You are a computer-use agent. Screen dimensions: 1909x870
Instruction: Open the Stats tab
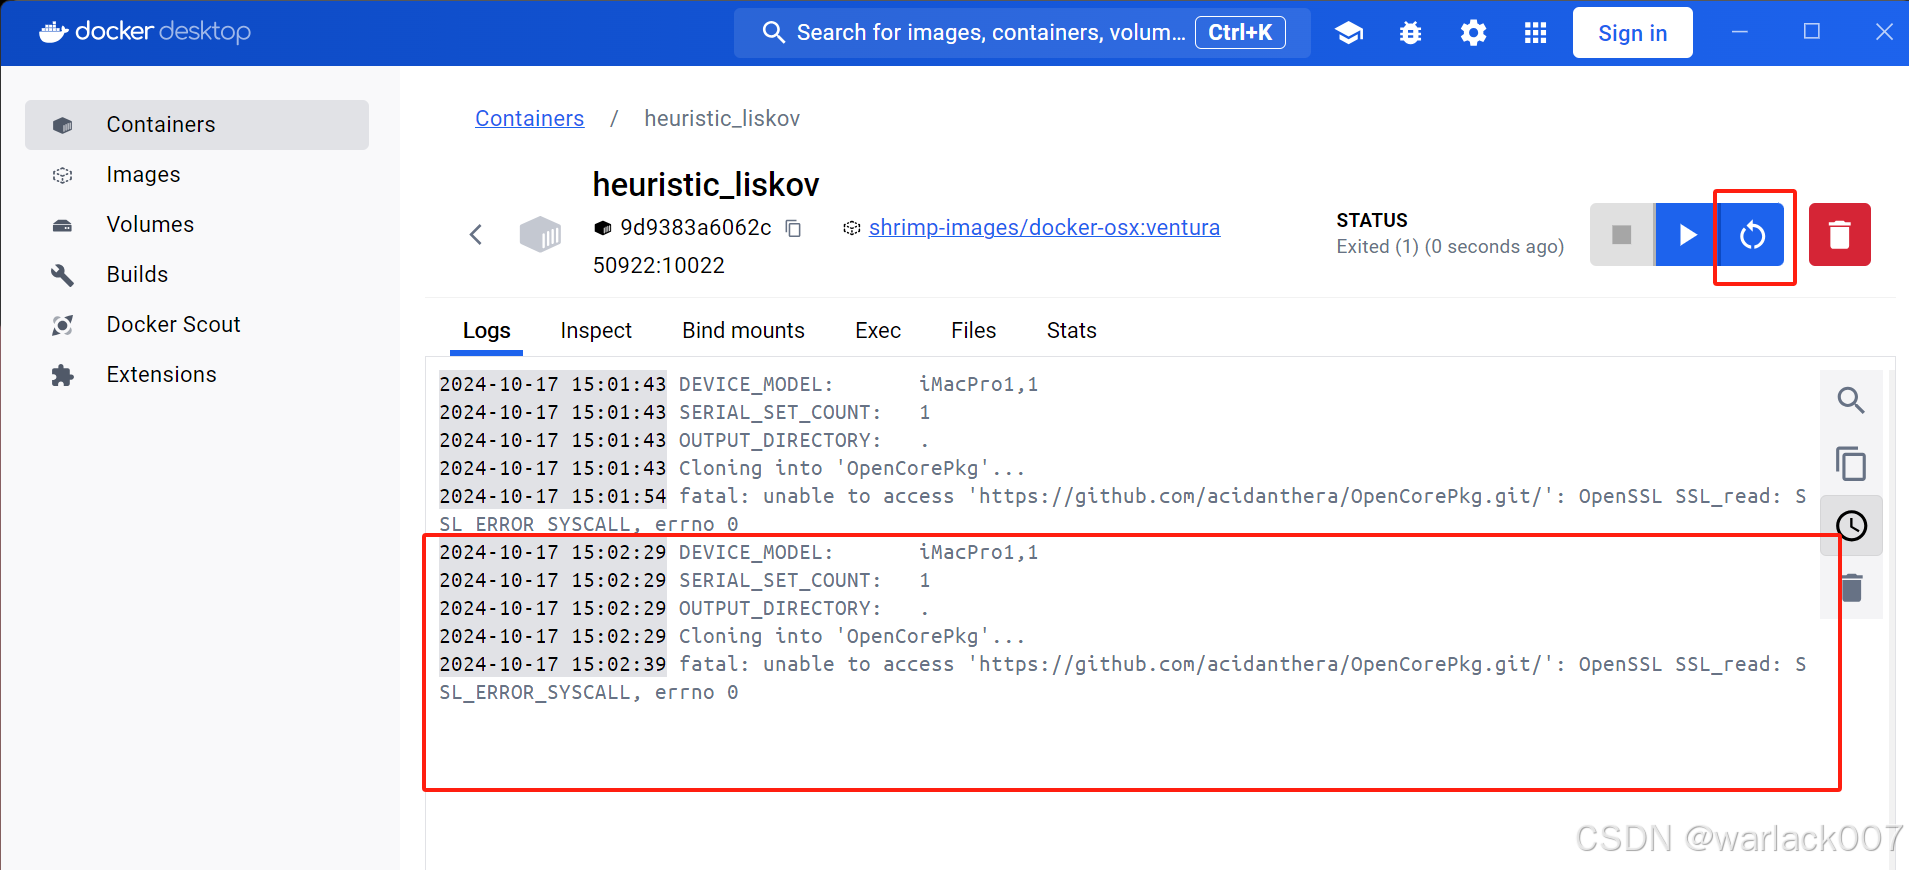1071,331
